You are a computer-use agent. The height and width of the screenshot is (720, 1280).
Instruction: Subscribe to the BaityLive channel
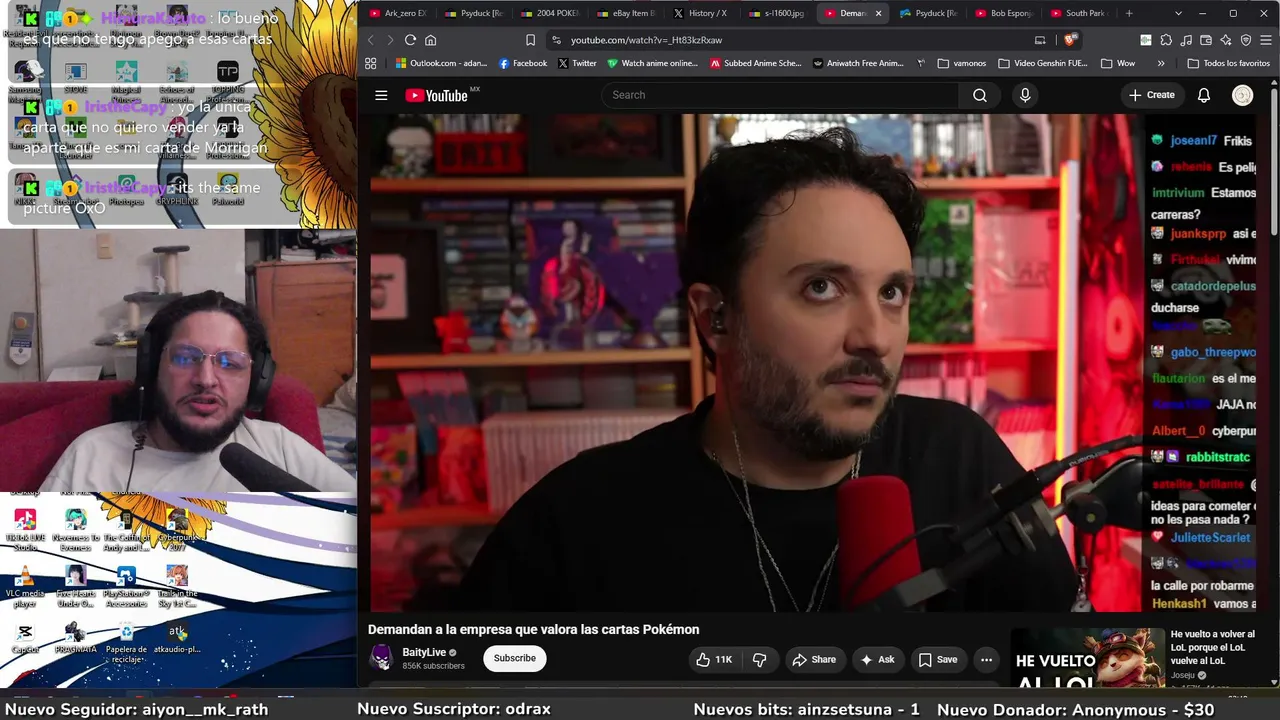(515, 658)
